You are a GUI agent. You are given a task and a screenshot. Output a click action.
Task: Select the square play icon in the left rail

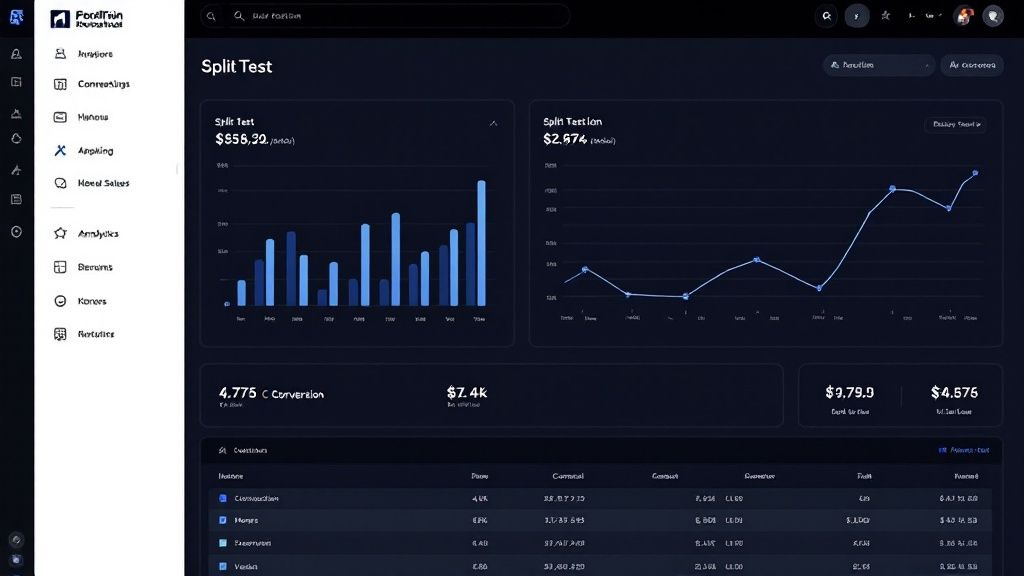coord(16,82)
